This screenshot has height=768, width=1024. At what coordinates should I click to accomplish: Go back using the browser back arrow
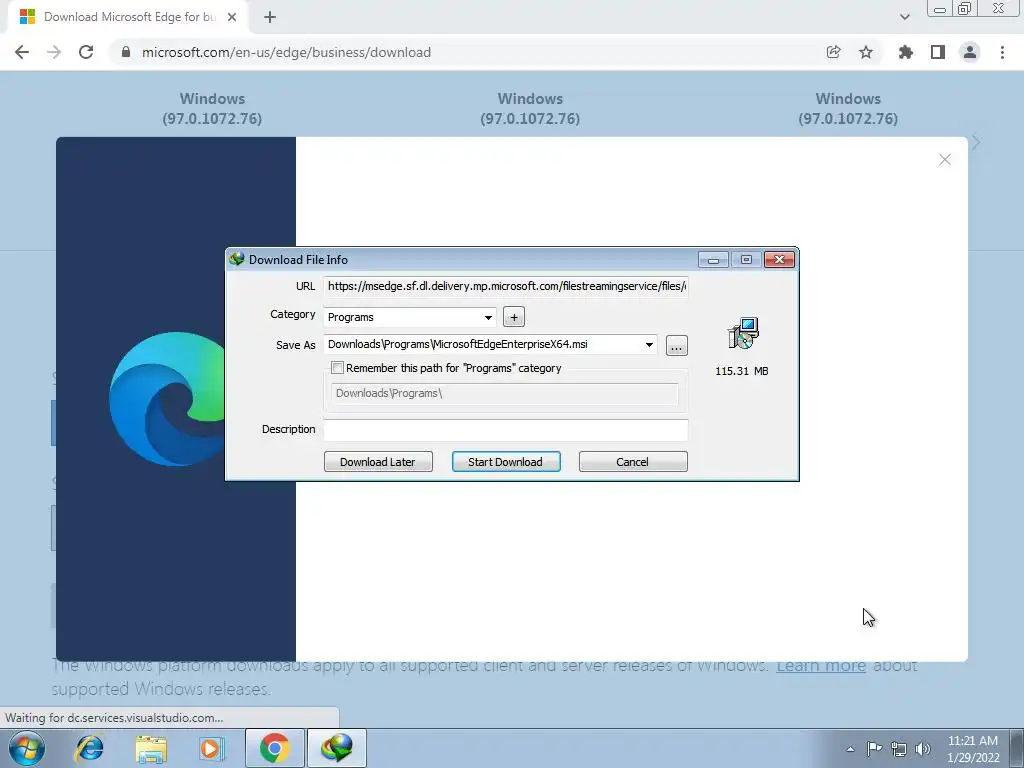pyautogui.click(x=22, y=52)
